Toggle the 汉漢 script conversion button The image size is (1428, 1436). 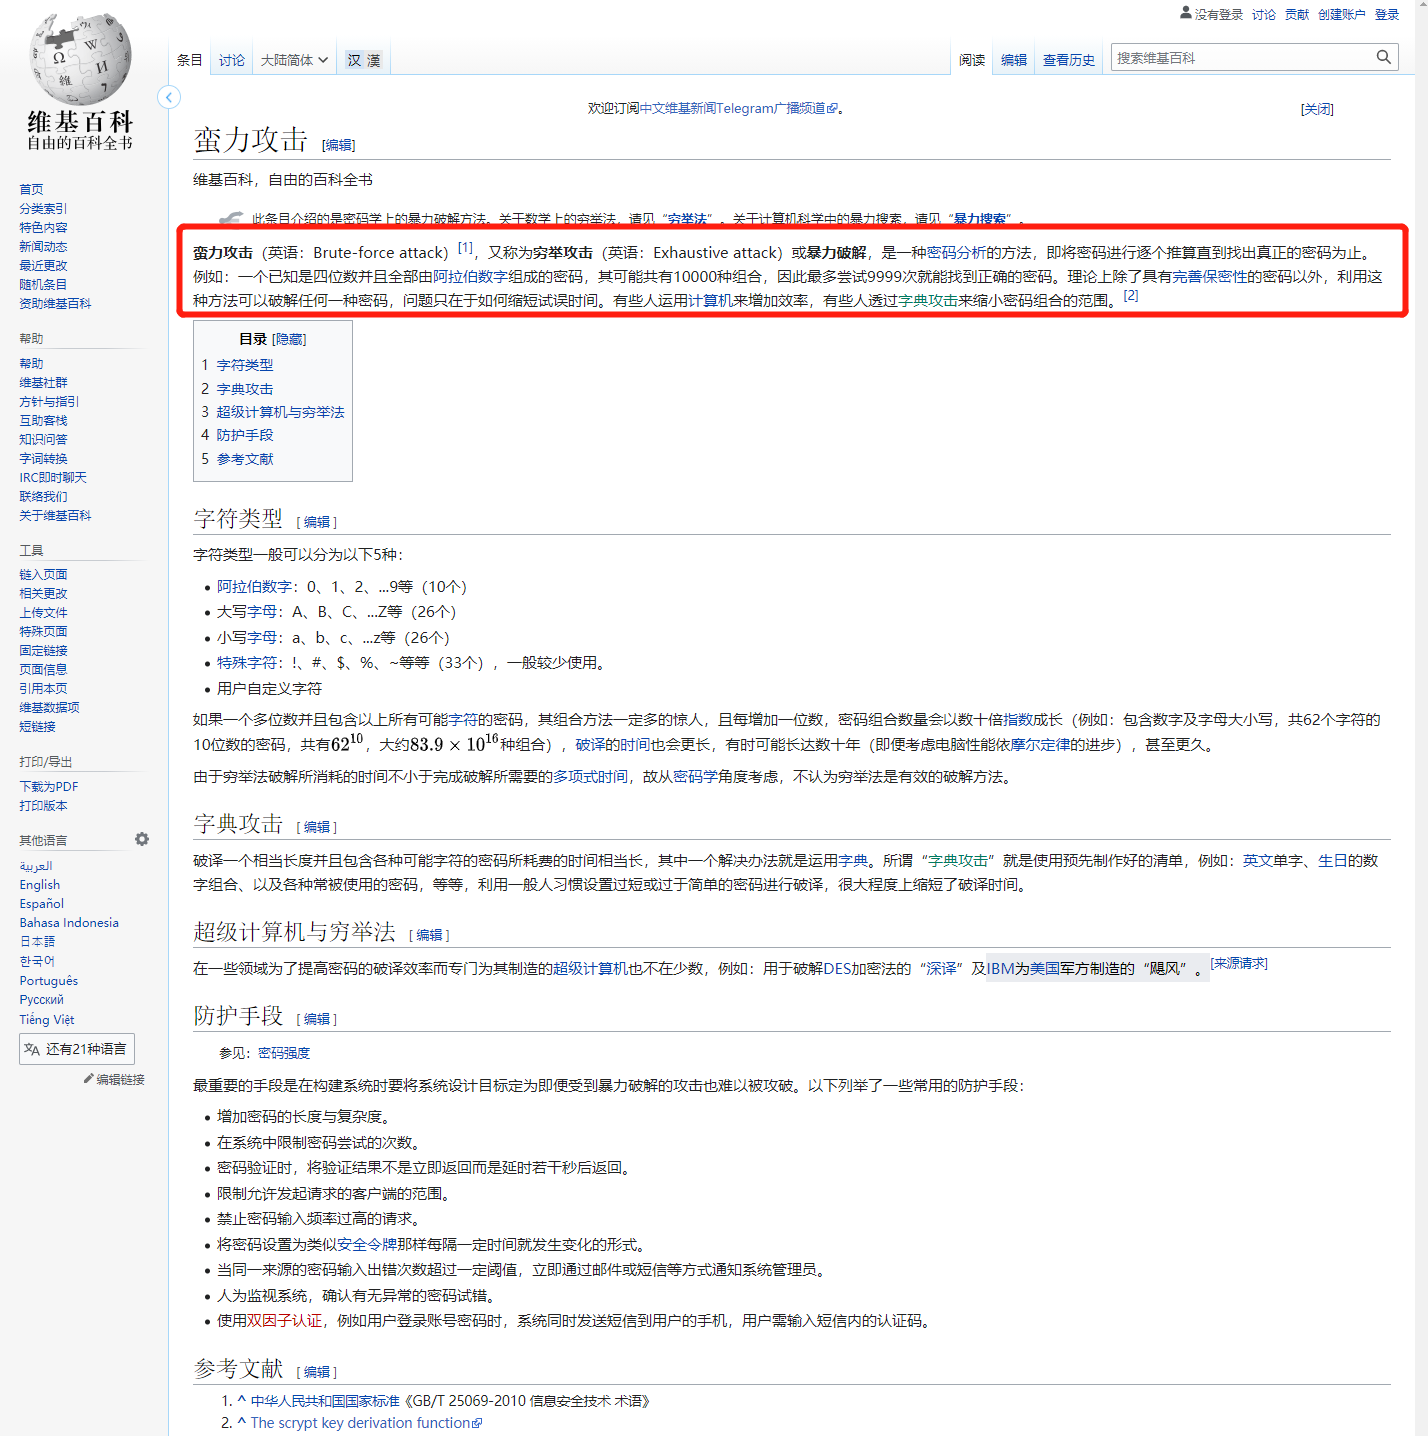coord(364,60)
